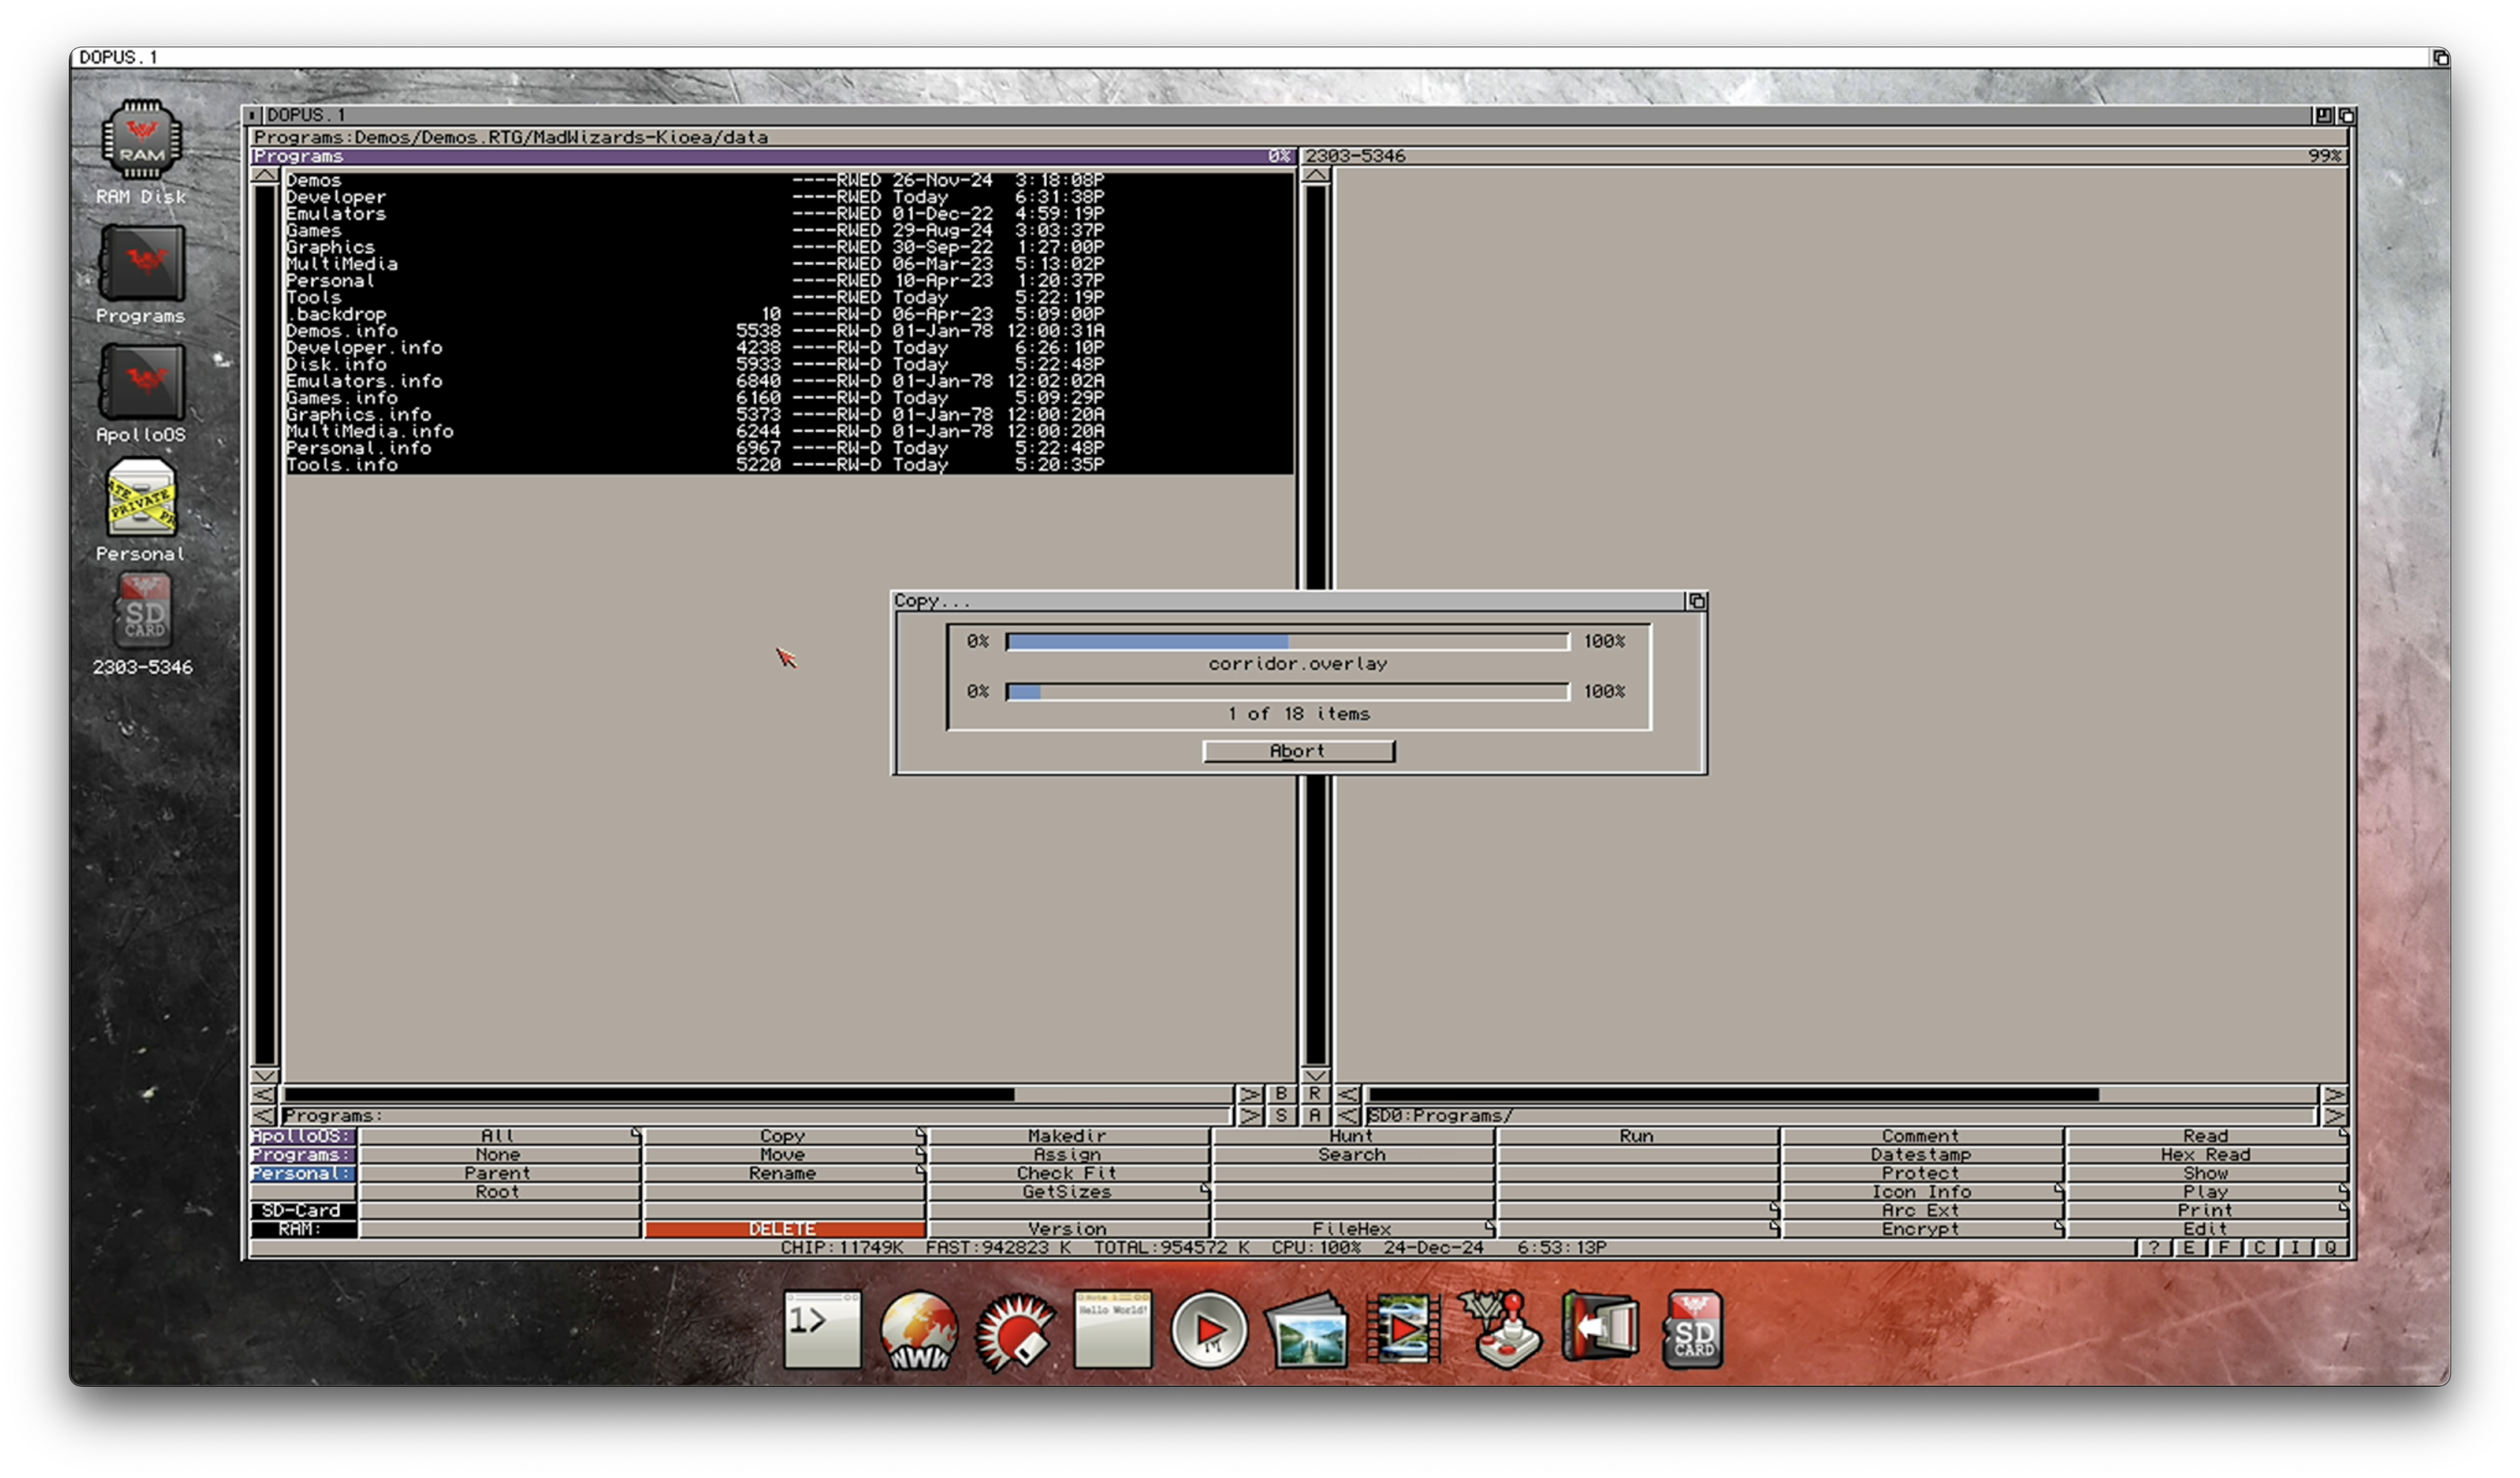2520x1478 pixels.
Task: Select the Personal: drive button
Action: (x=303, y=1174)
